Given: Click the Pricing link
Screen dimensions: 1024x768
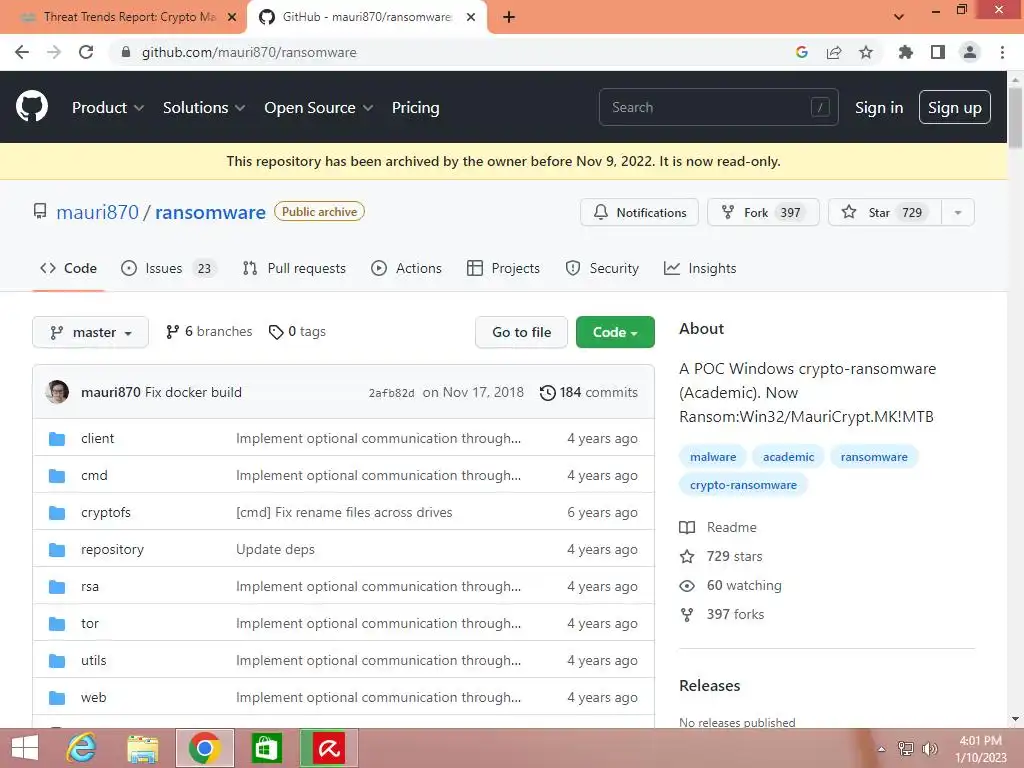Looking at the screenshot, I should pos(415,108).
